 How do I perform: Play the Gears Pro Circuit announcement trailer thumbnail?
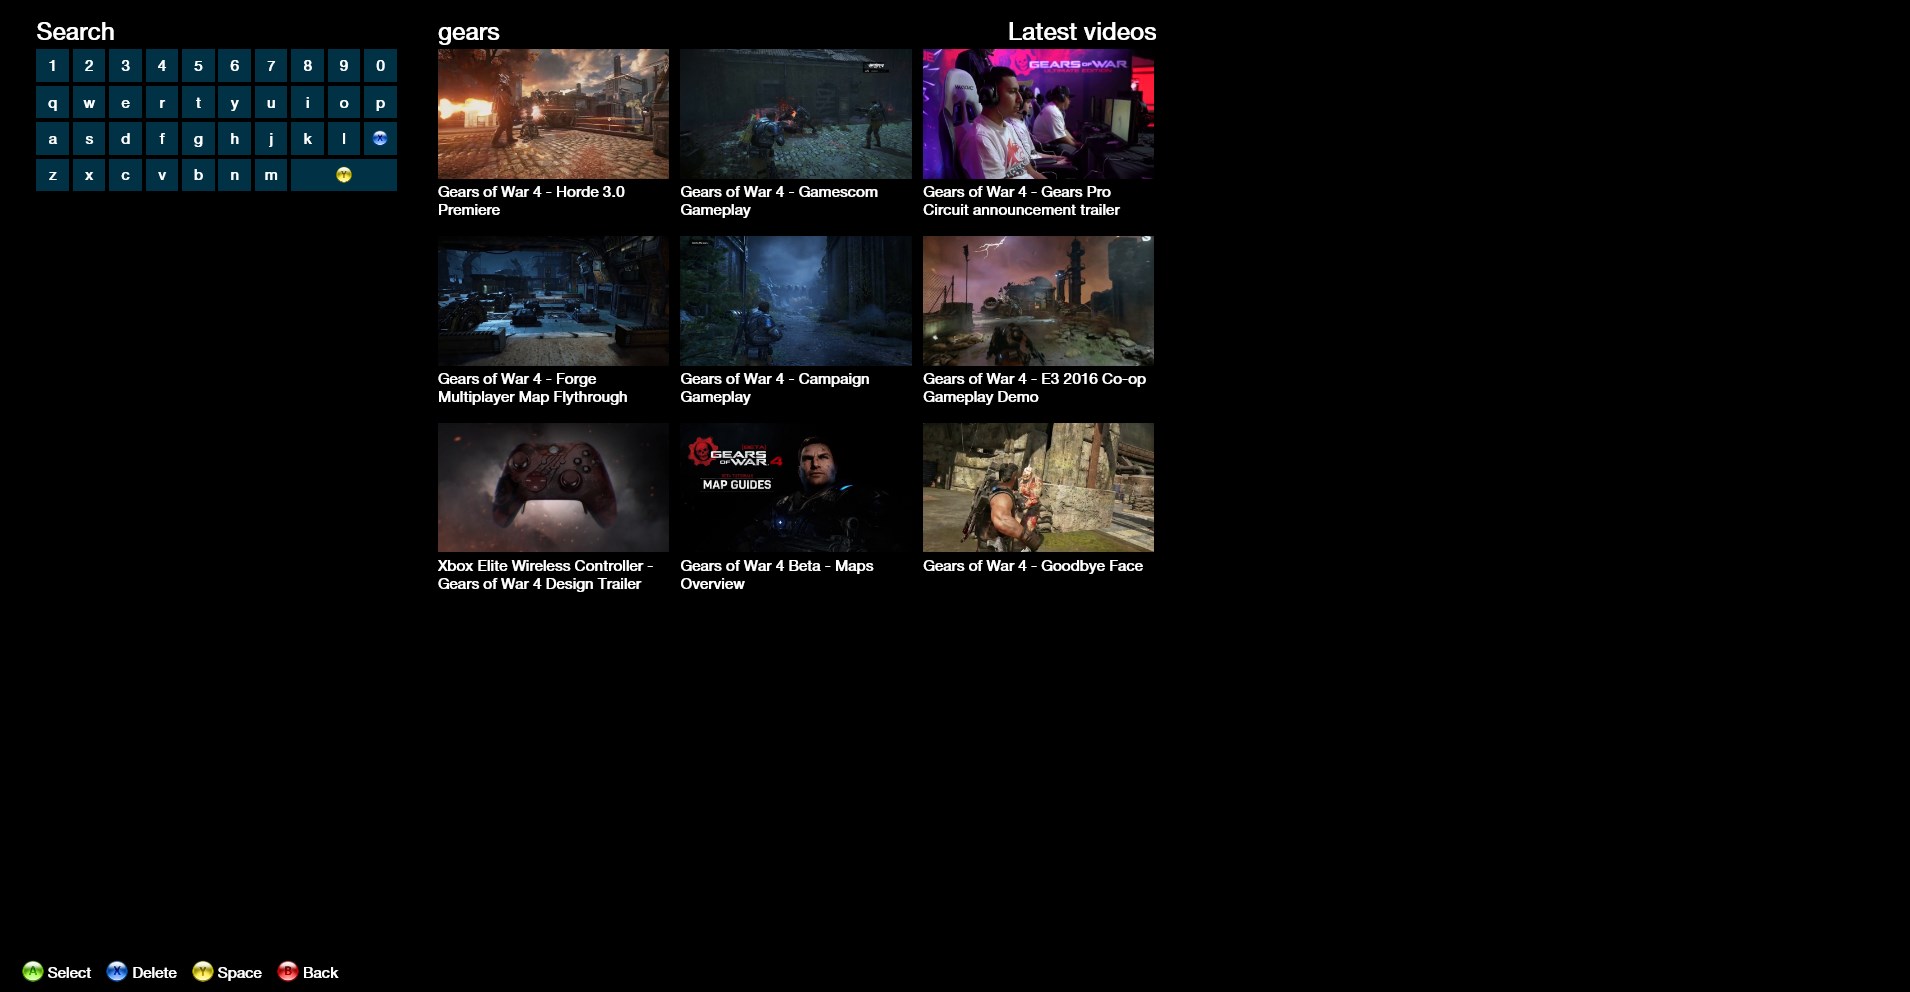(x=1038, y=114)
